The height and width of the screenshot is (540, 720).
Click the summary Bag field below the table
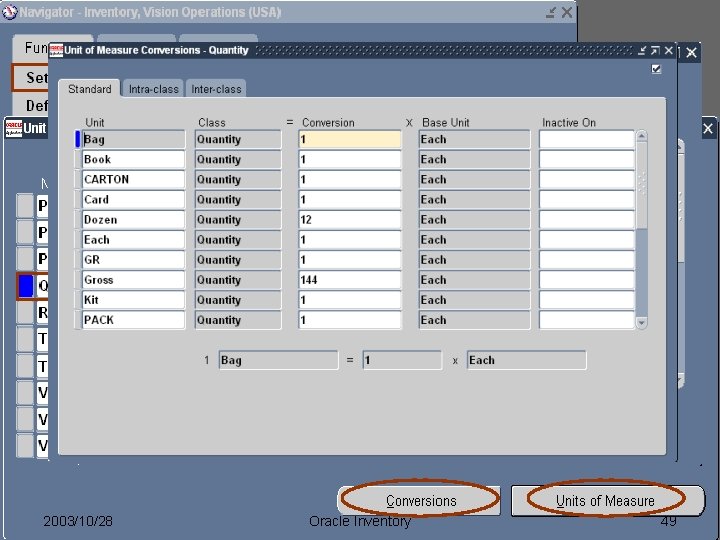point(278,360)
